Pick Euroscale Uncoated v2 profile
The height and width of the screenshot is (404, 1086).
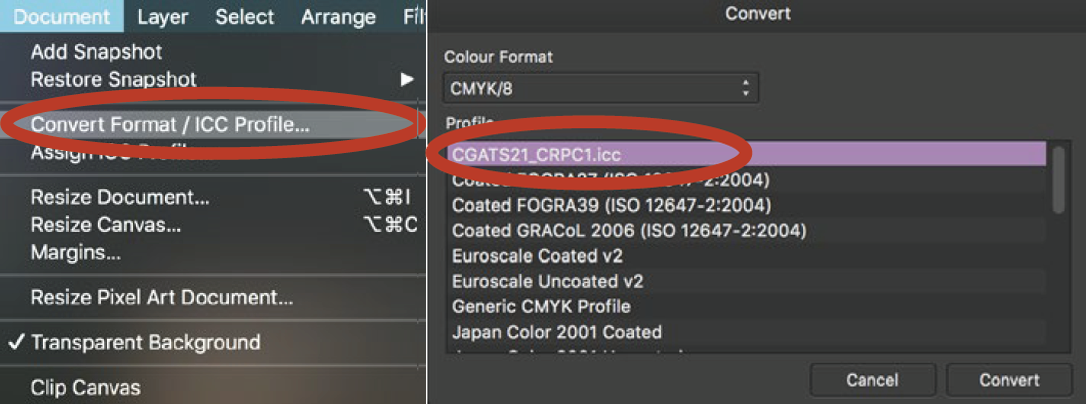tap(547, 281)
